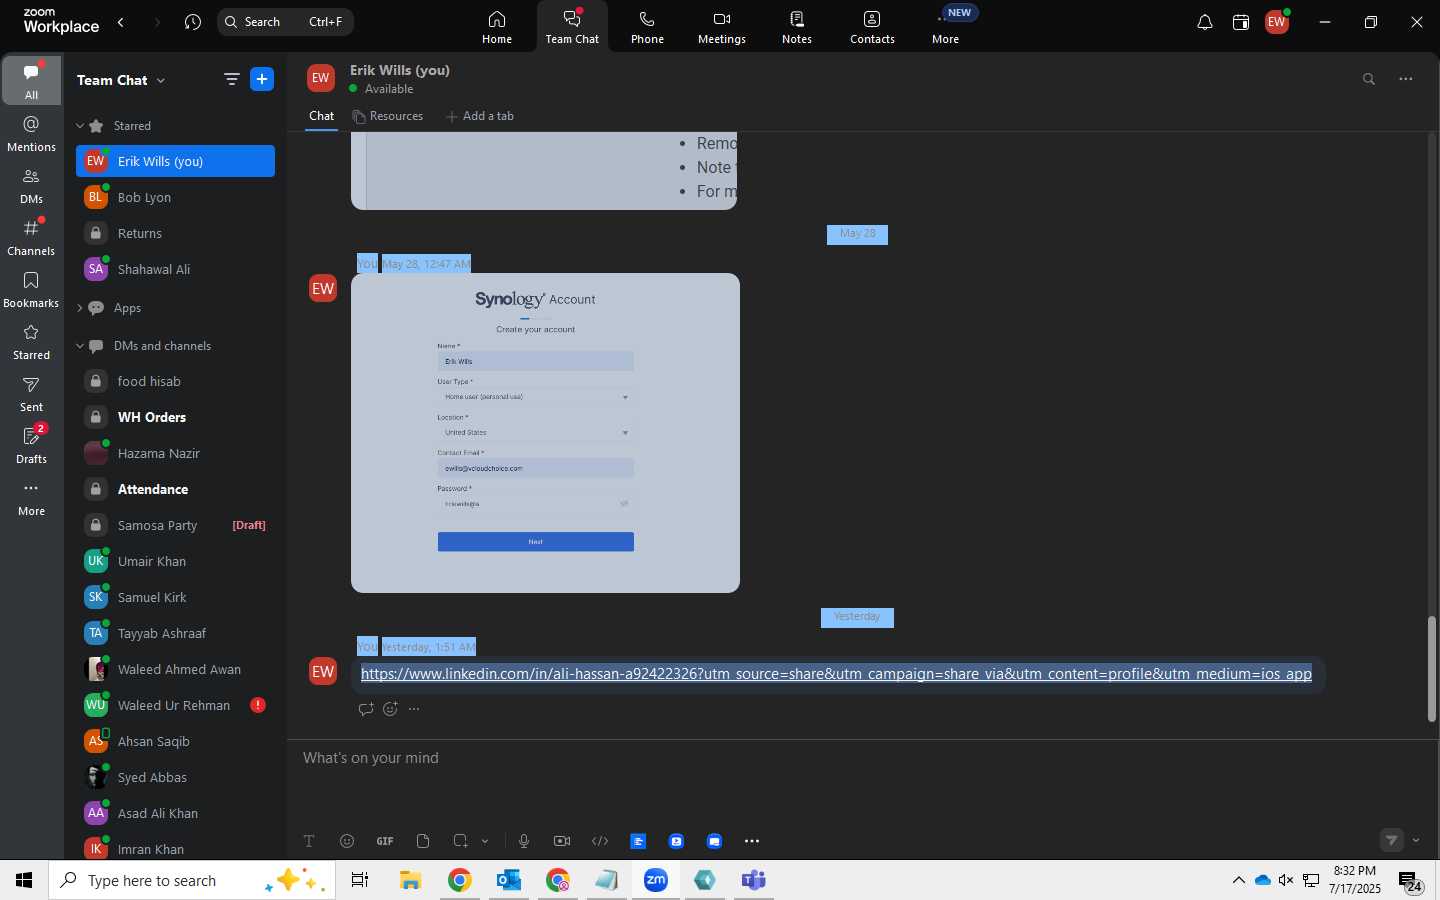Viewport: 1440px width, 900px height.
Task: Open File Explorer from the taskbar
Action: pos(410,880)
